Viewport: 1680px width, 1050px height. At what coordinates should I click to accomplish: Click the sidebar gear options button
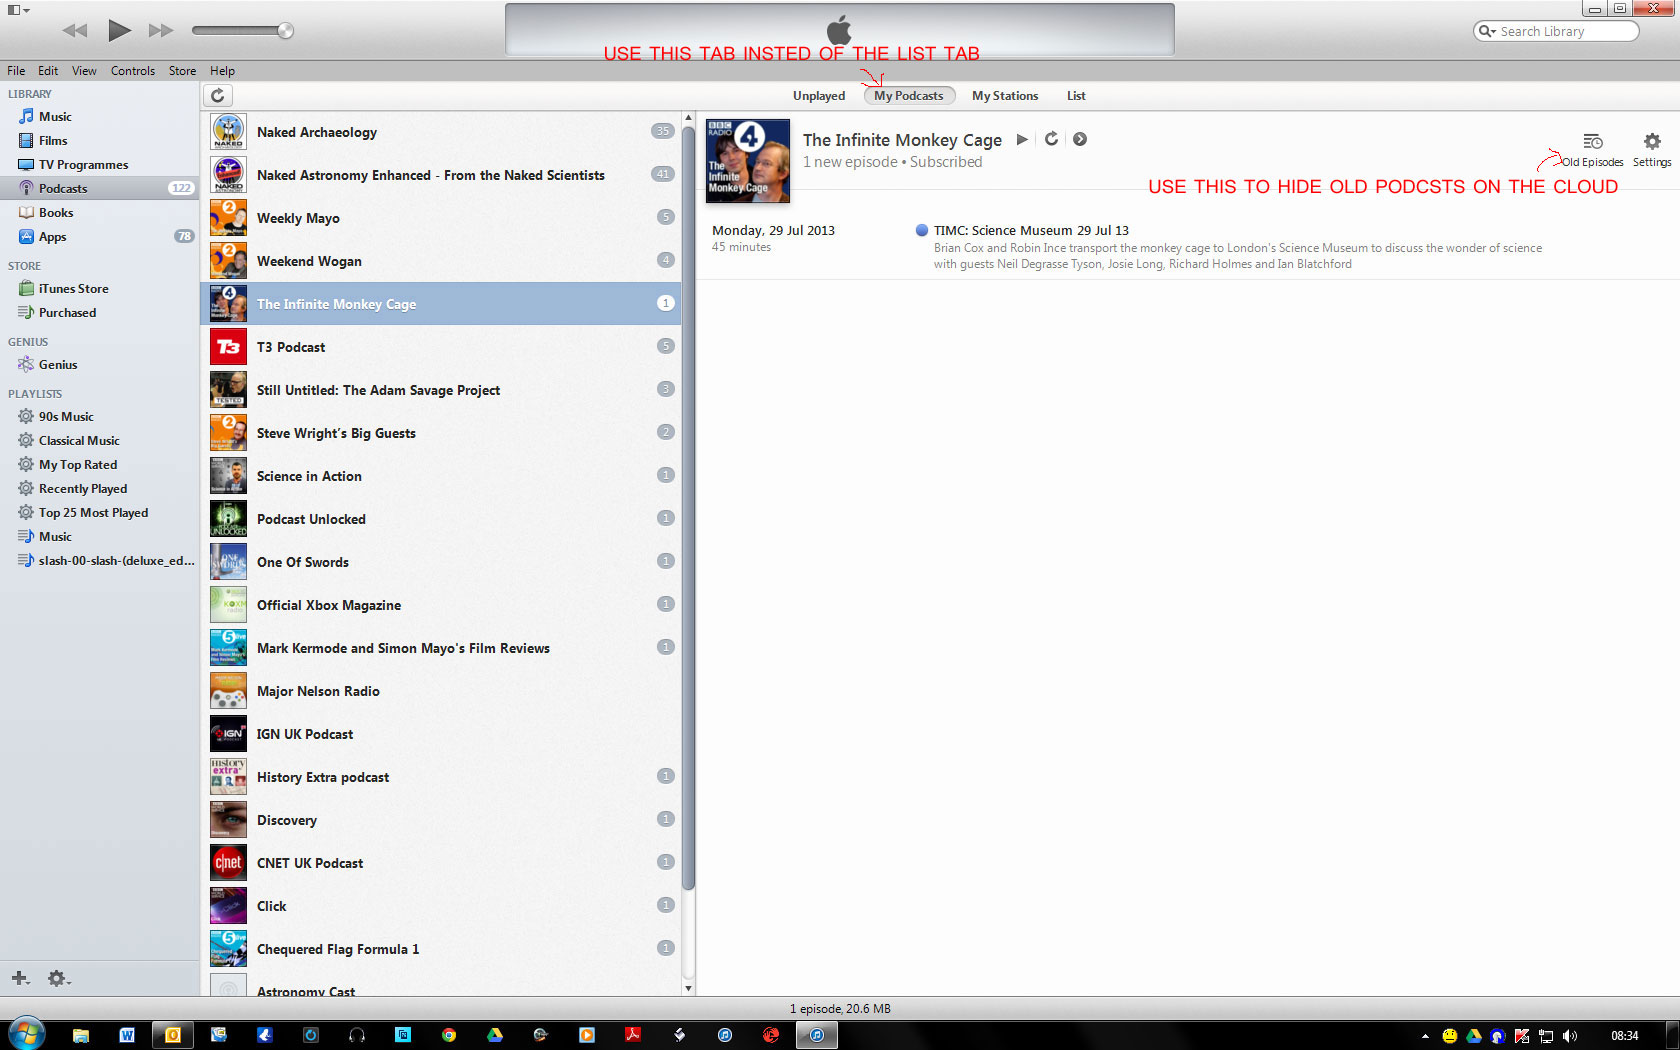click(59, 978)
